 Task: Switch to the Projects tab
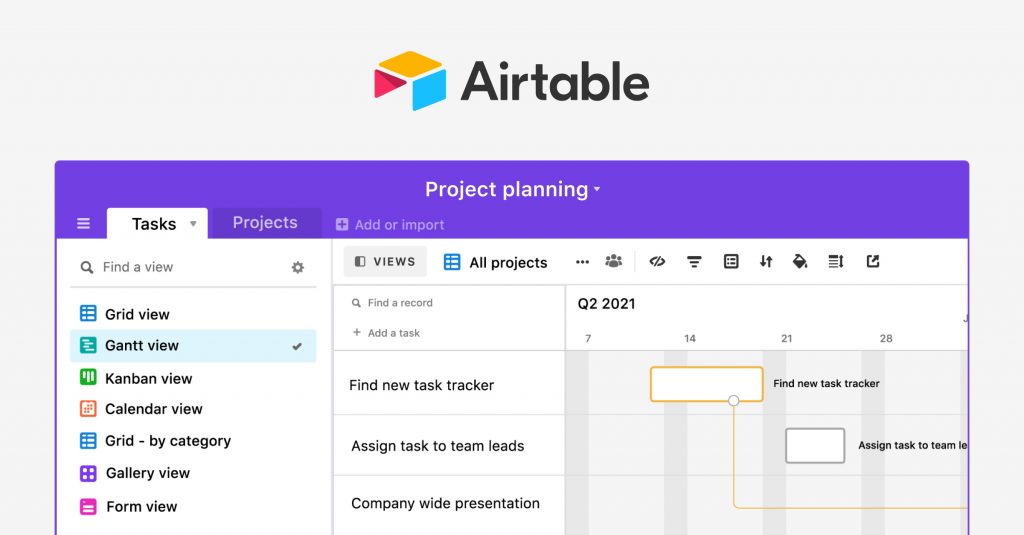265,223
